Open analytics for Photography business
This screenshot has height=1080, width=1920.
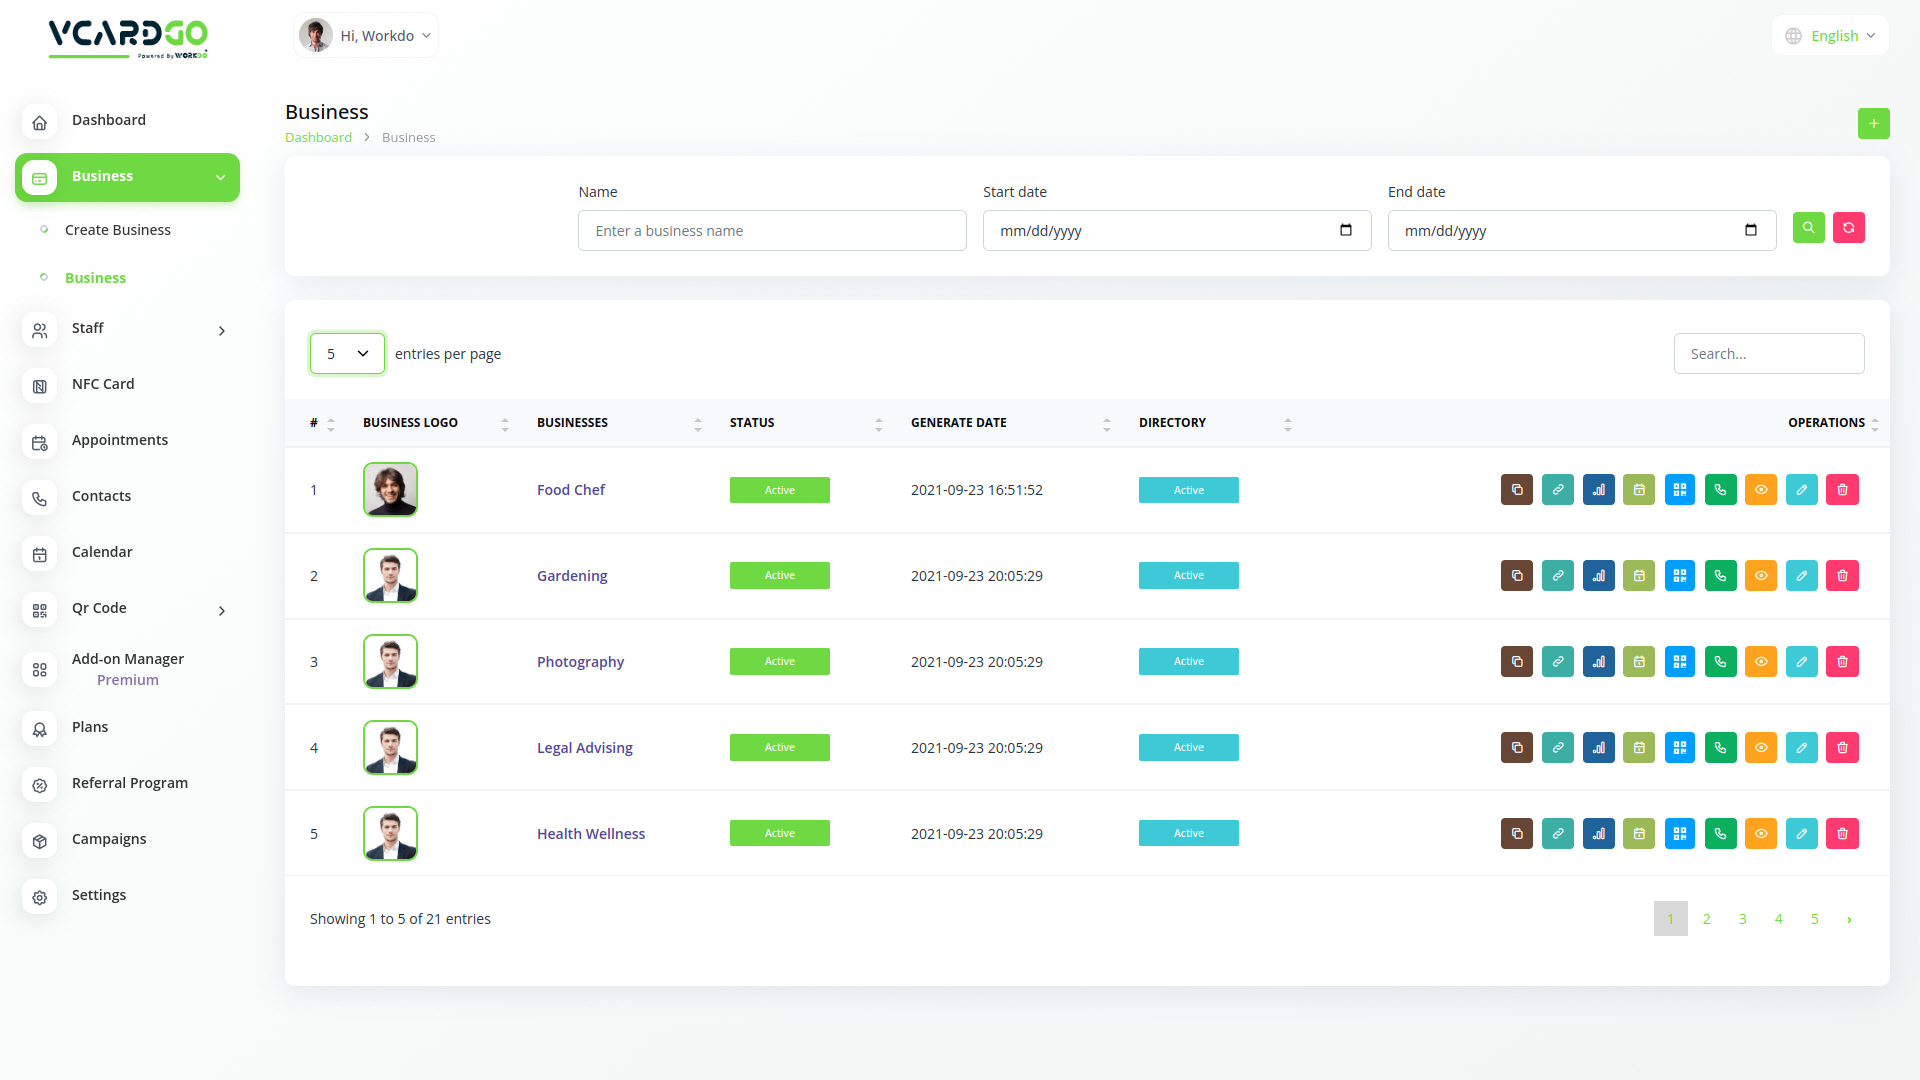point(1598,662)
